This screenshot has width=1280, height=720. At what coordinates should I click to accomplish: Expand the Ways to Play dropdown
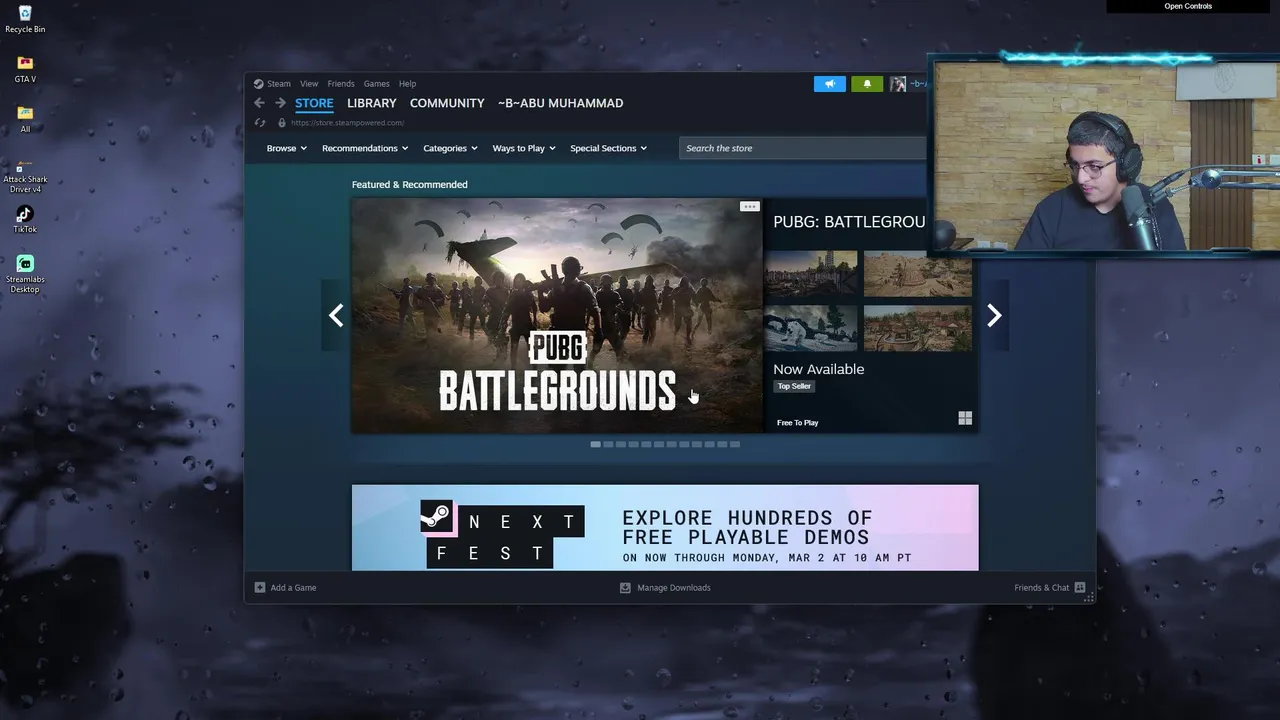pos(524,148)
